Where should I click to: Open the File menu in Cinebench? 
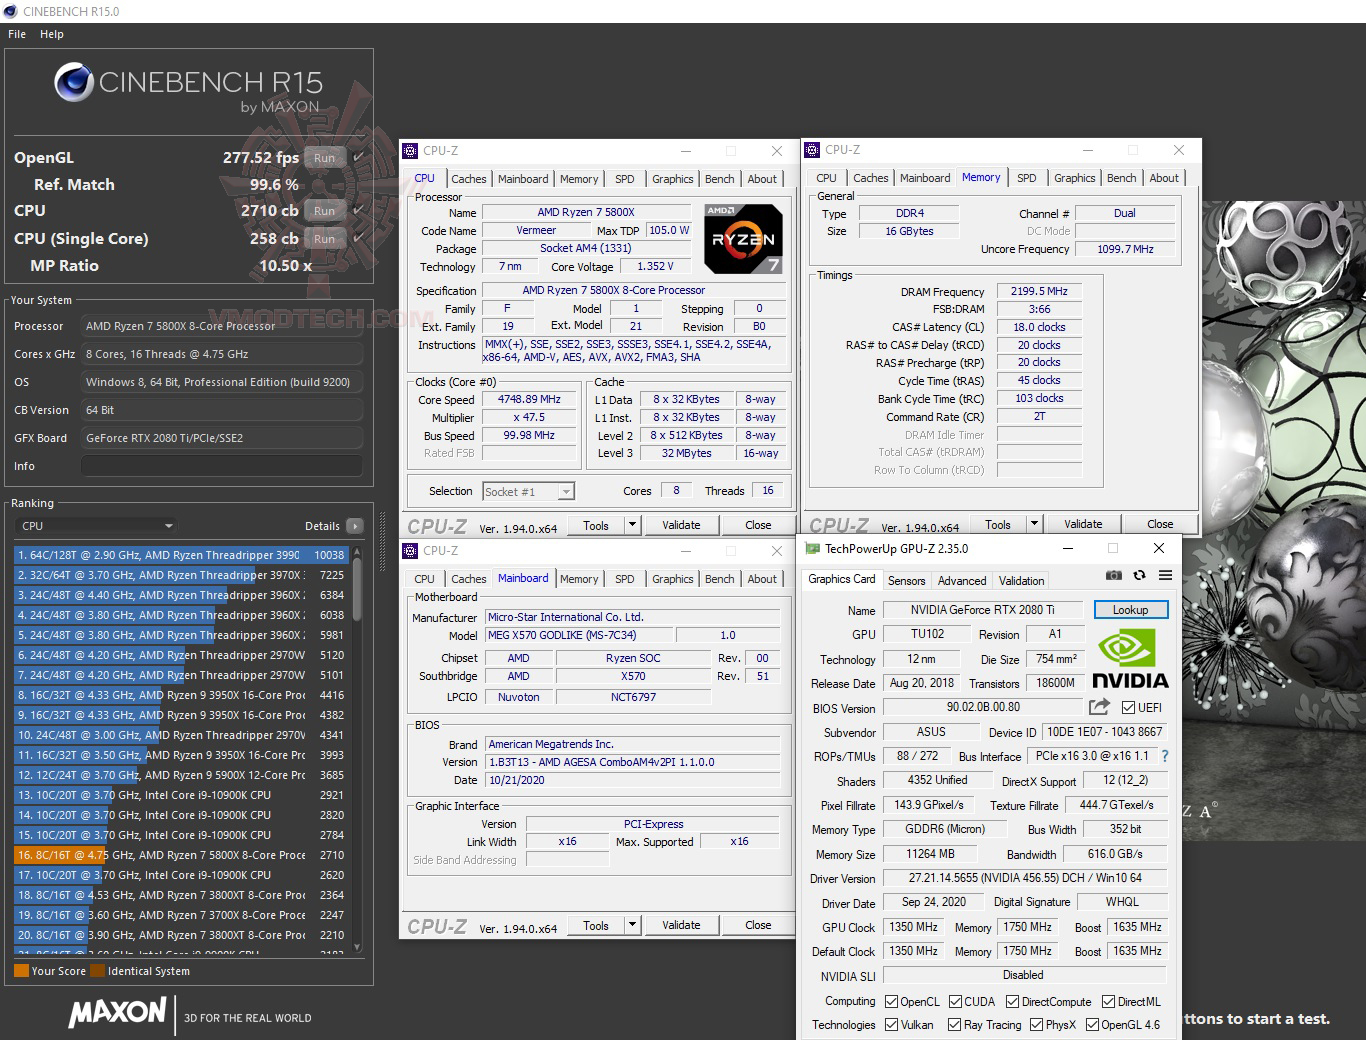17,34
